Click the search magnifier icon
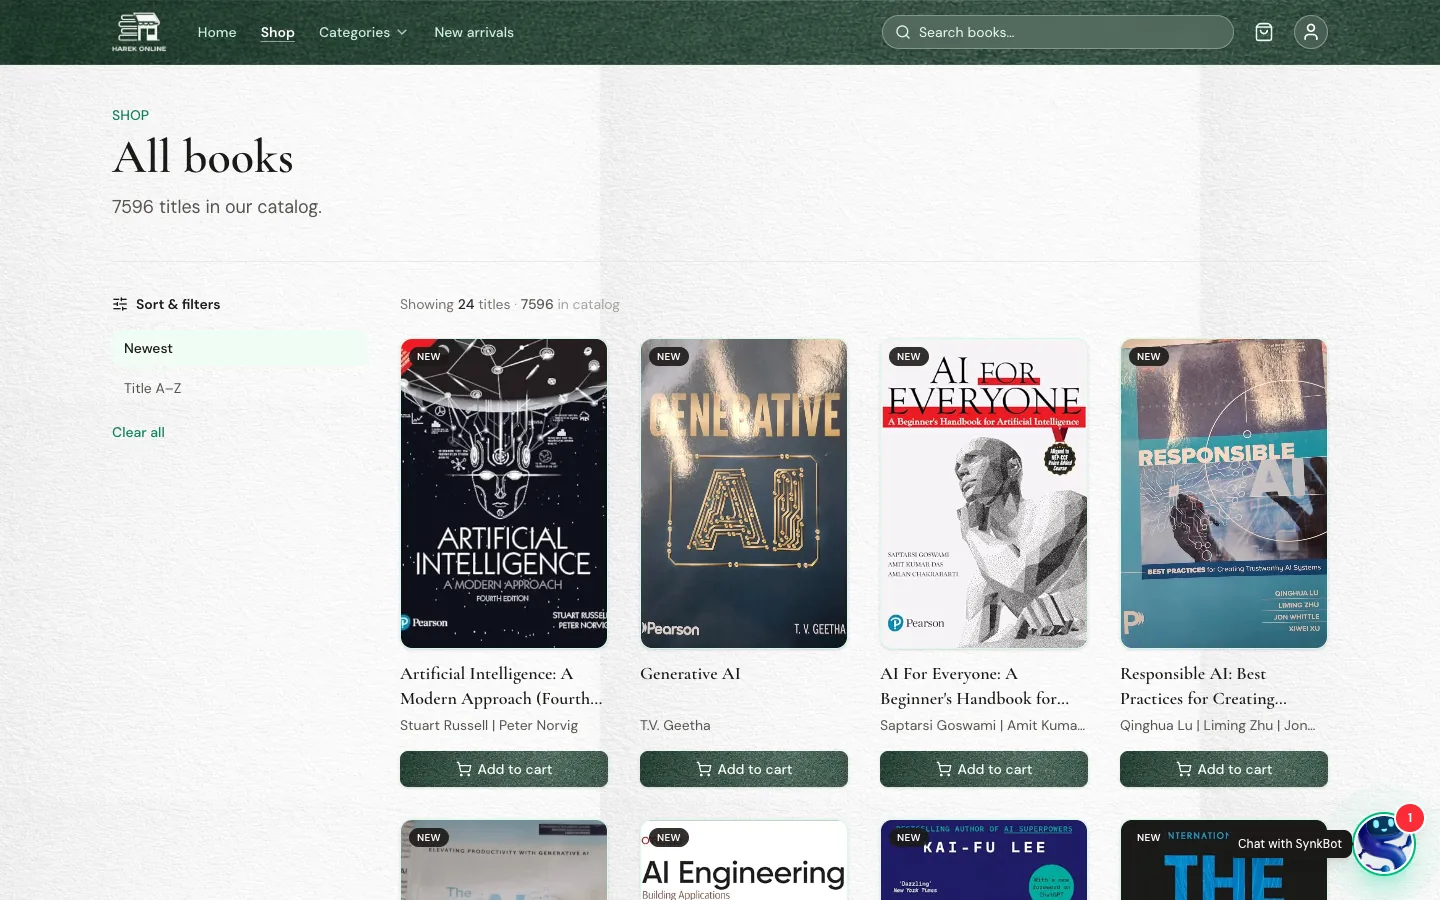Screen dimensions: 1440x900 [x=903, y=32]
